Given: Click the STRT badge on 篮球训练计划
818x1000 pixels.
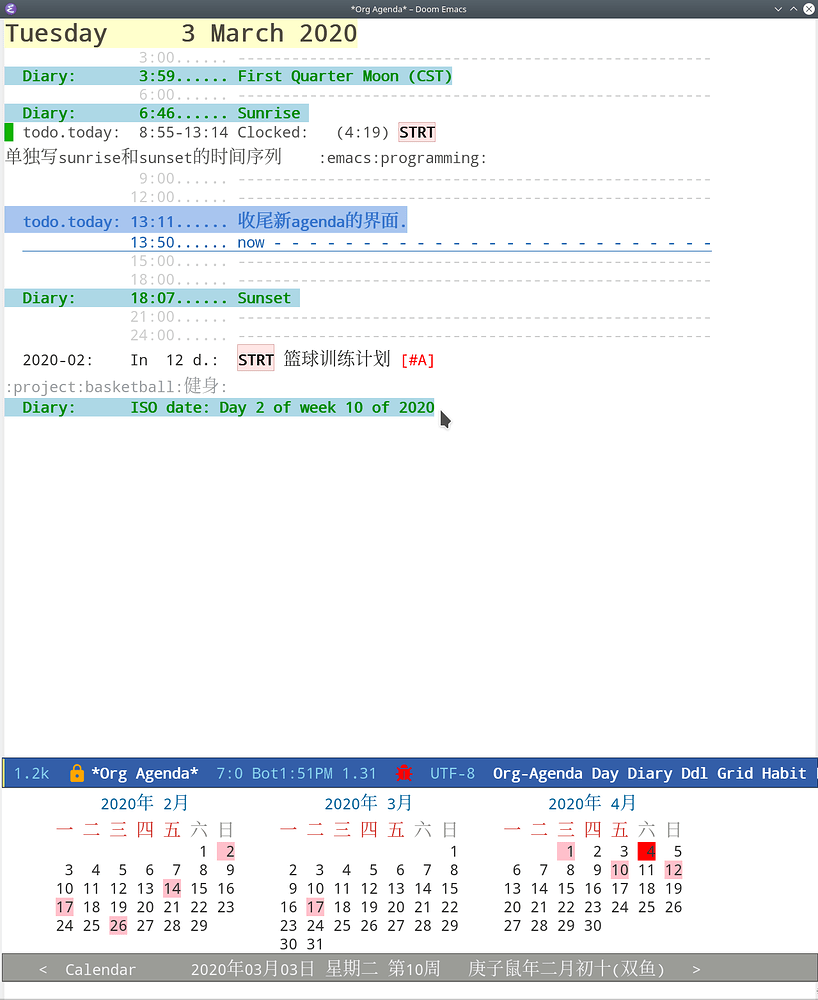Looking at the screenshot, I should (255, 360).
